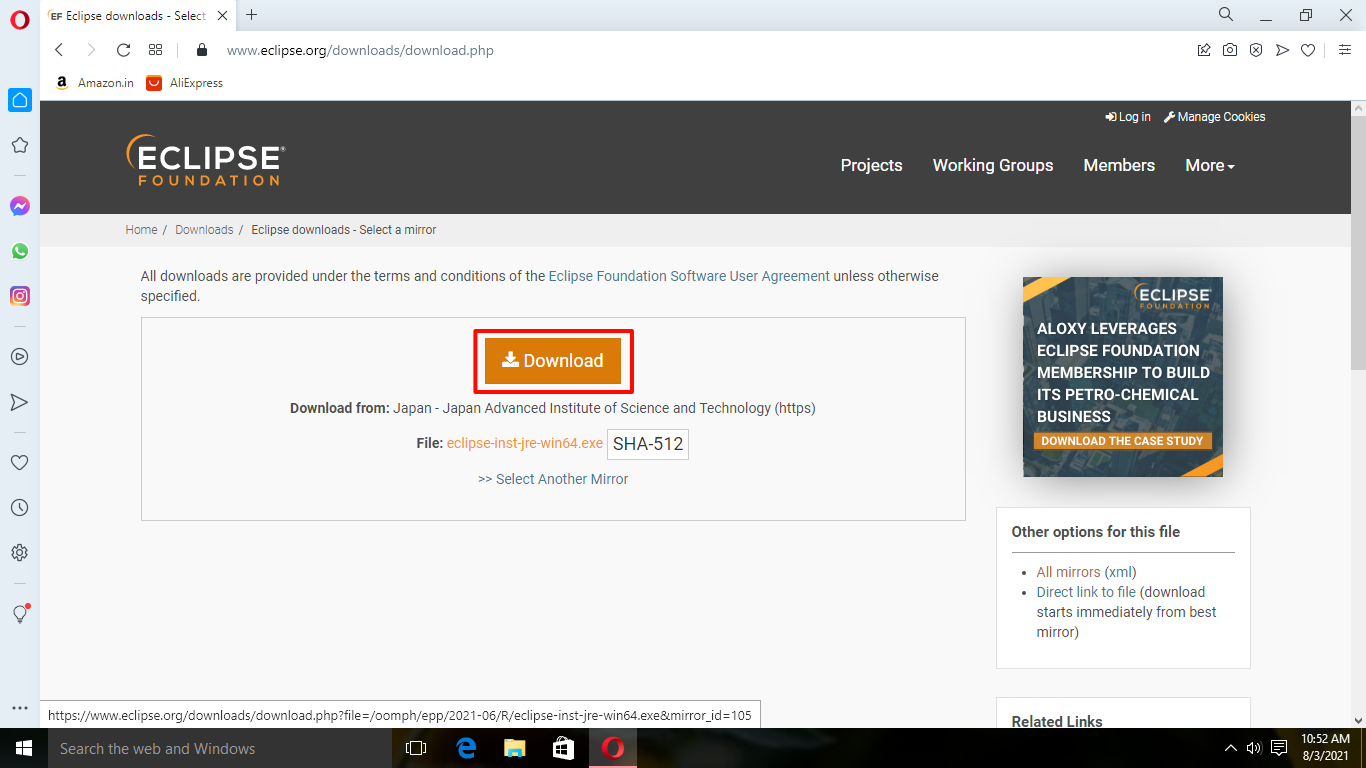Reload the current page

click(x=123, y=50)
